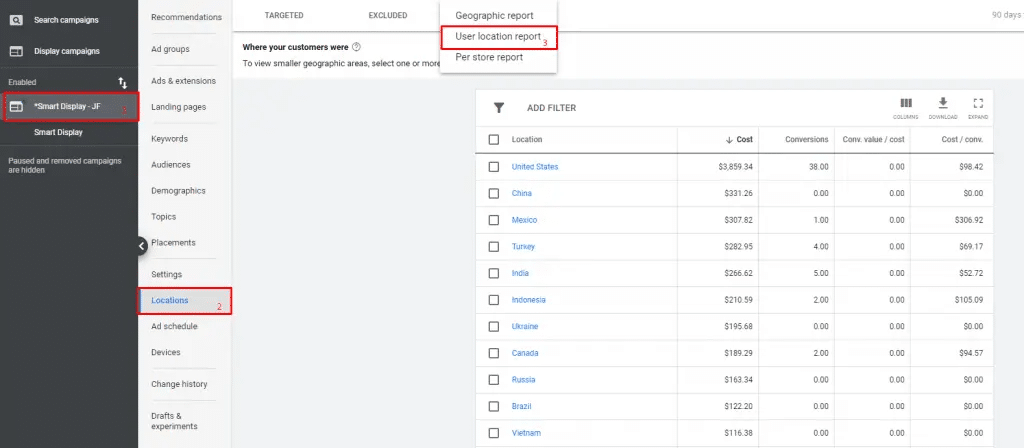Click the filter funnel icon

click(498, 108)
